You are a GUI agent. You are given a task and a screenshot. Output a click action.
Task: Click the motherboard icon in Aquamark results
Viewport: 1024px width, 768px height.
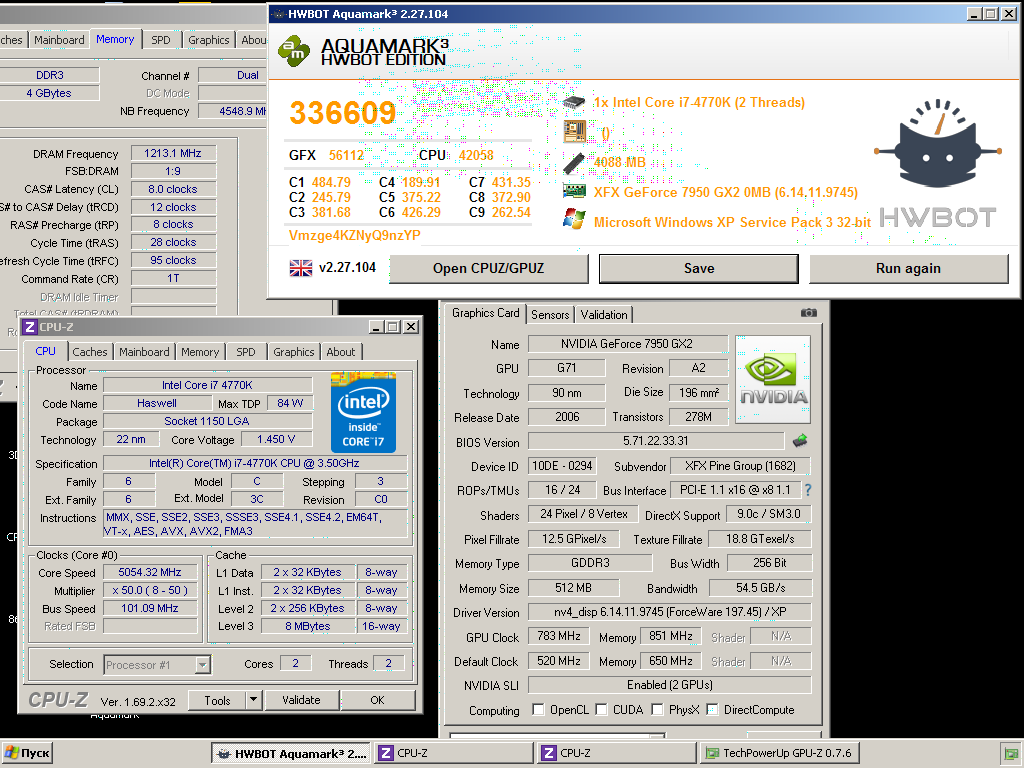point(575,132)
